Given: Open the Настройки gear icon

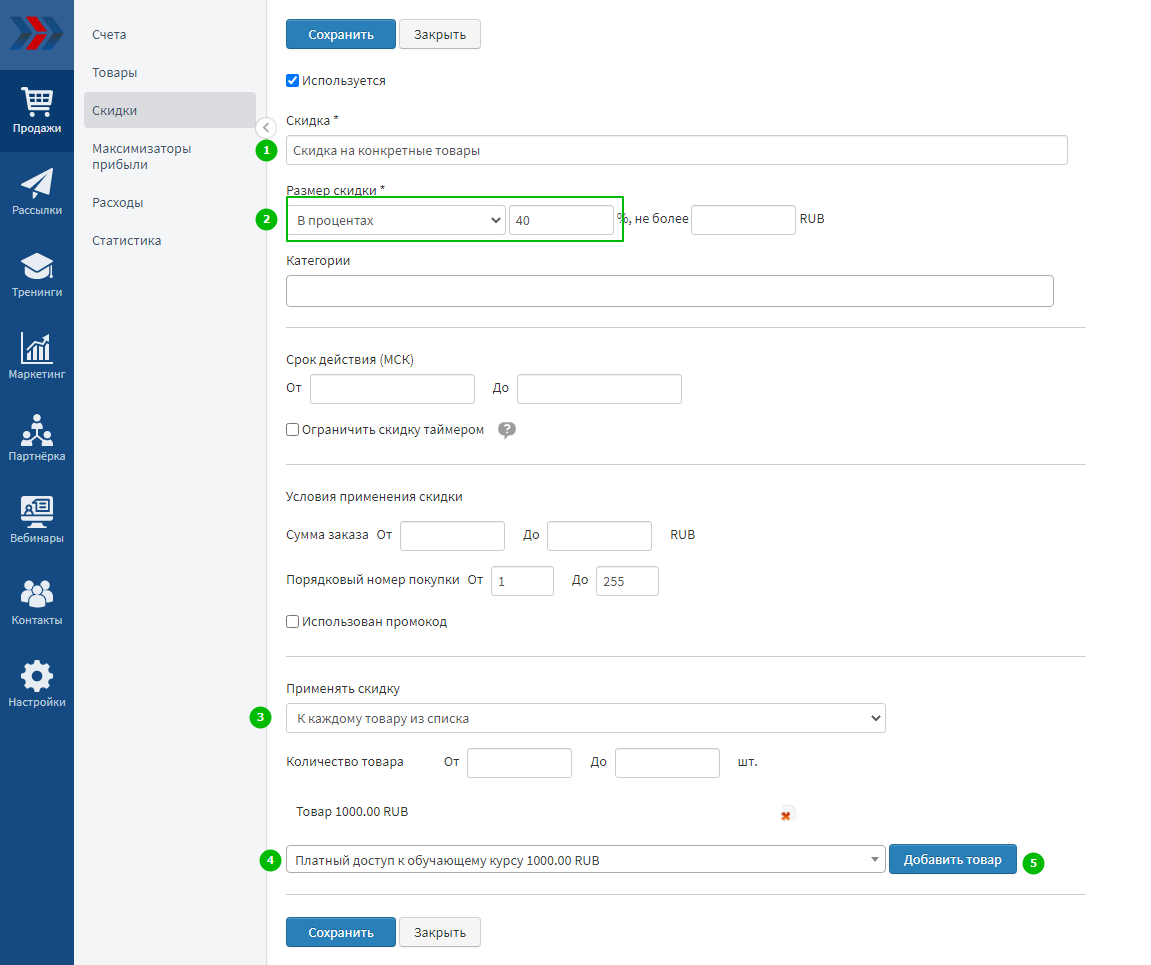Looking at the screenshot, I should click(x=37, y=684).
